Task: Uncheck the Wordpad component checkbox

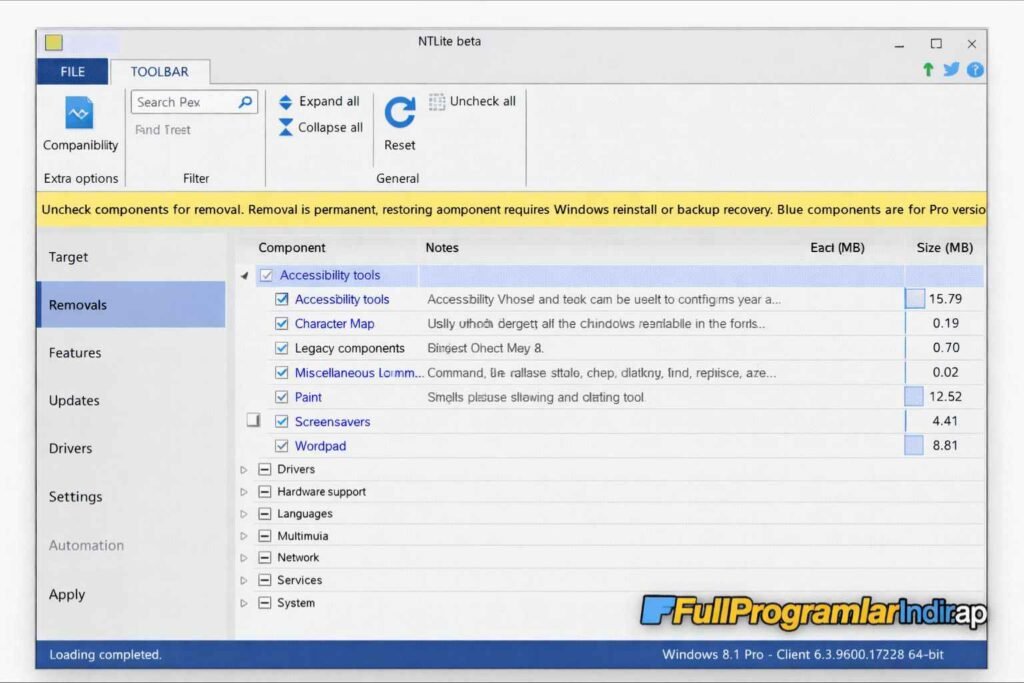Action: click(x=282, y=446)
